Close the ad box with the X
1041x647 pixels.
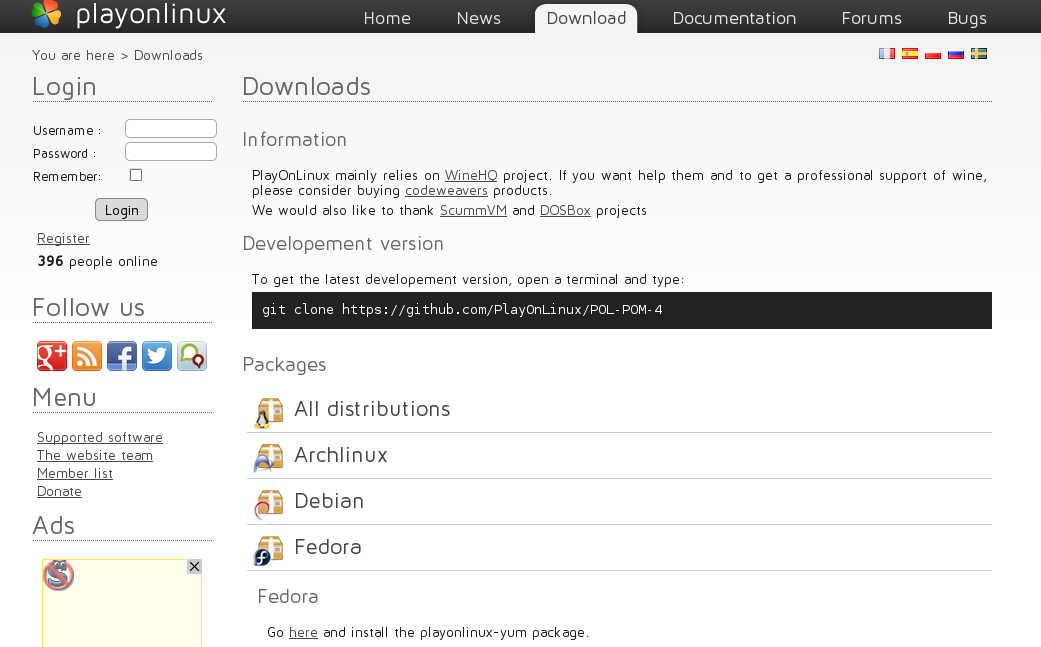194,567
